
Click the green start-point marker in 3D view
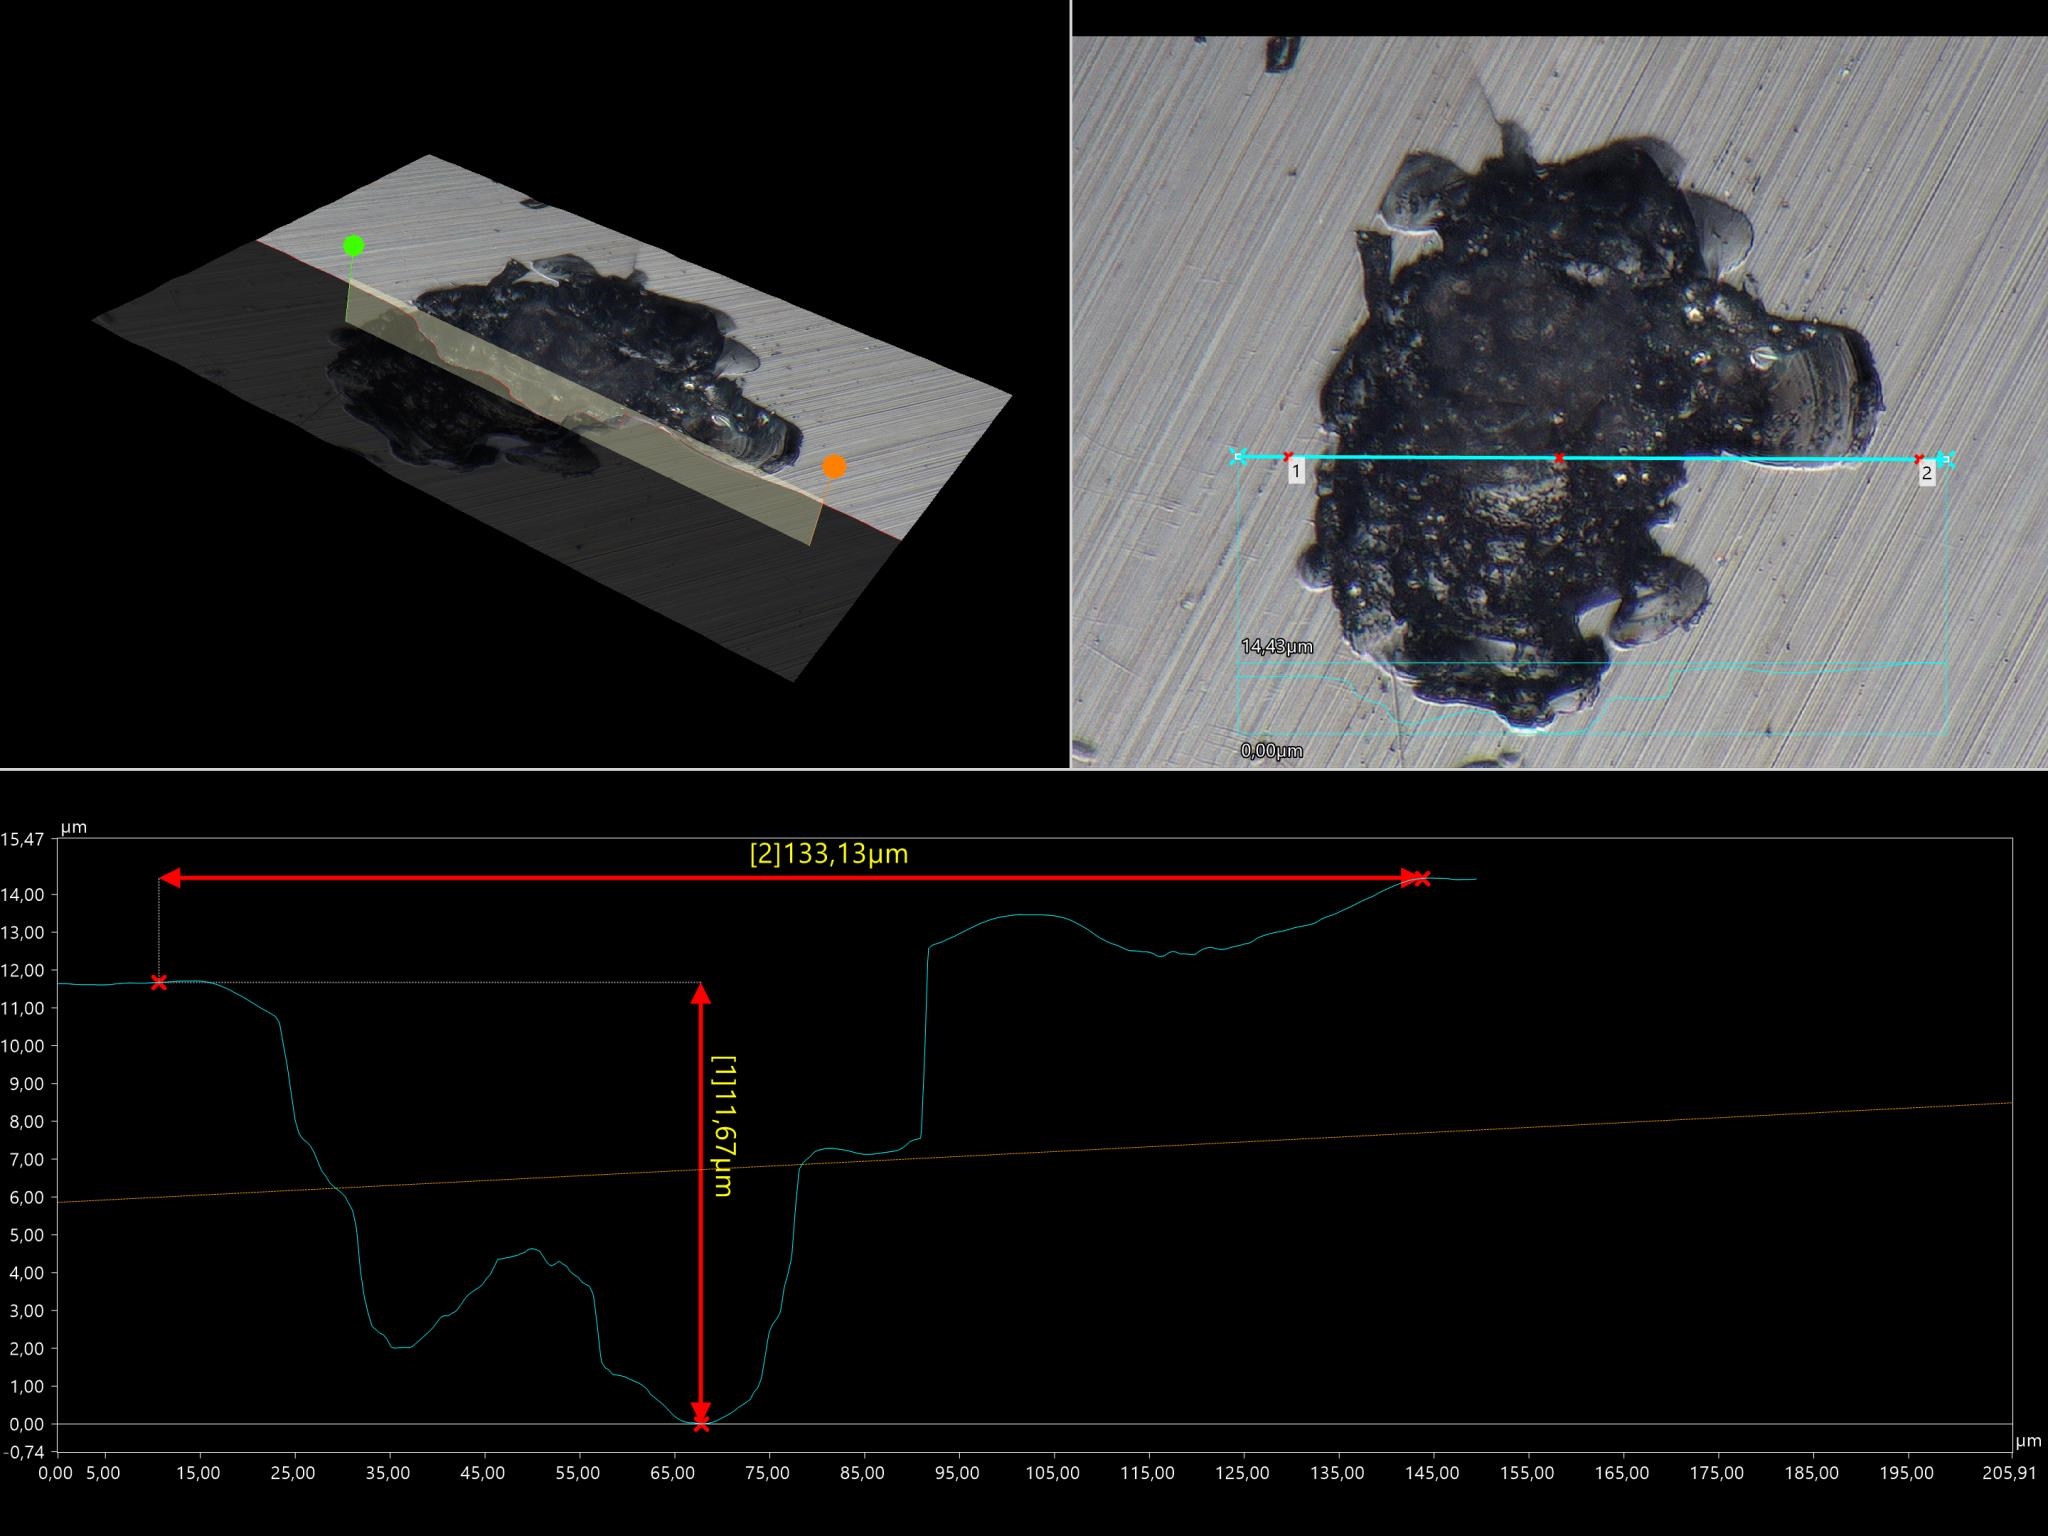click(x=353, y=246)
